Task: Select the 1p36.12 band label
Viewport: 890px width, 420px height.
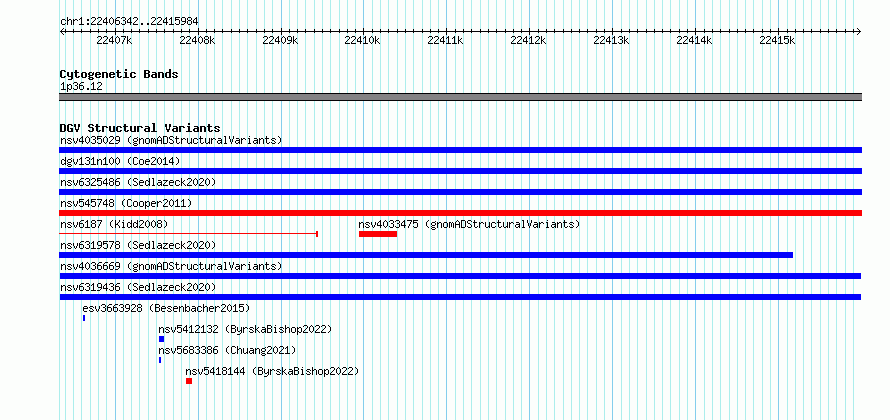Action: pyautogui.click(x=81, y=87)
